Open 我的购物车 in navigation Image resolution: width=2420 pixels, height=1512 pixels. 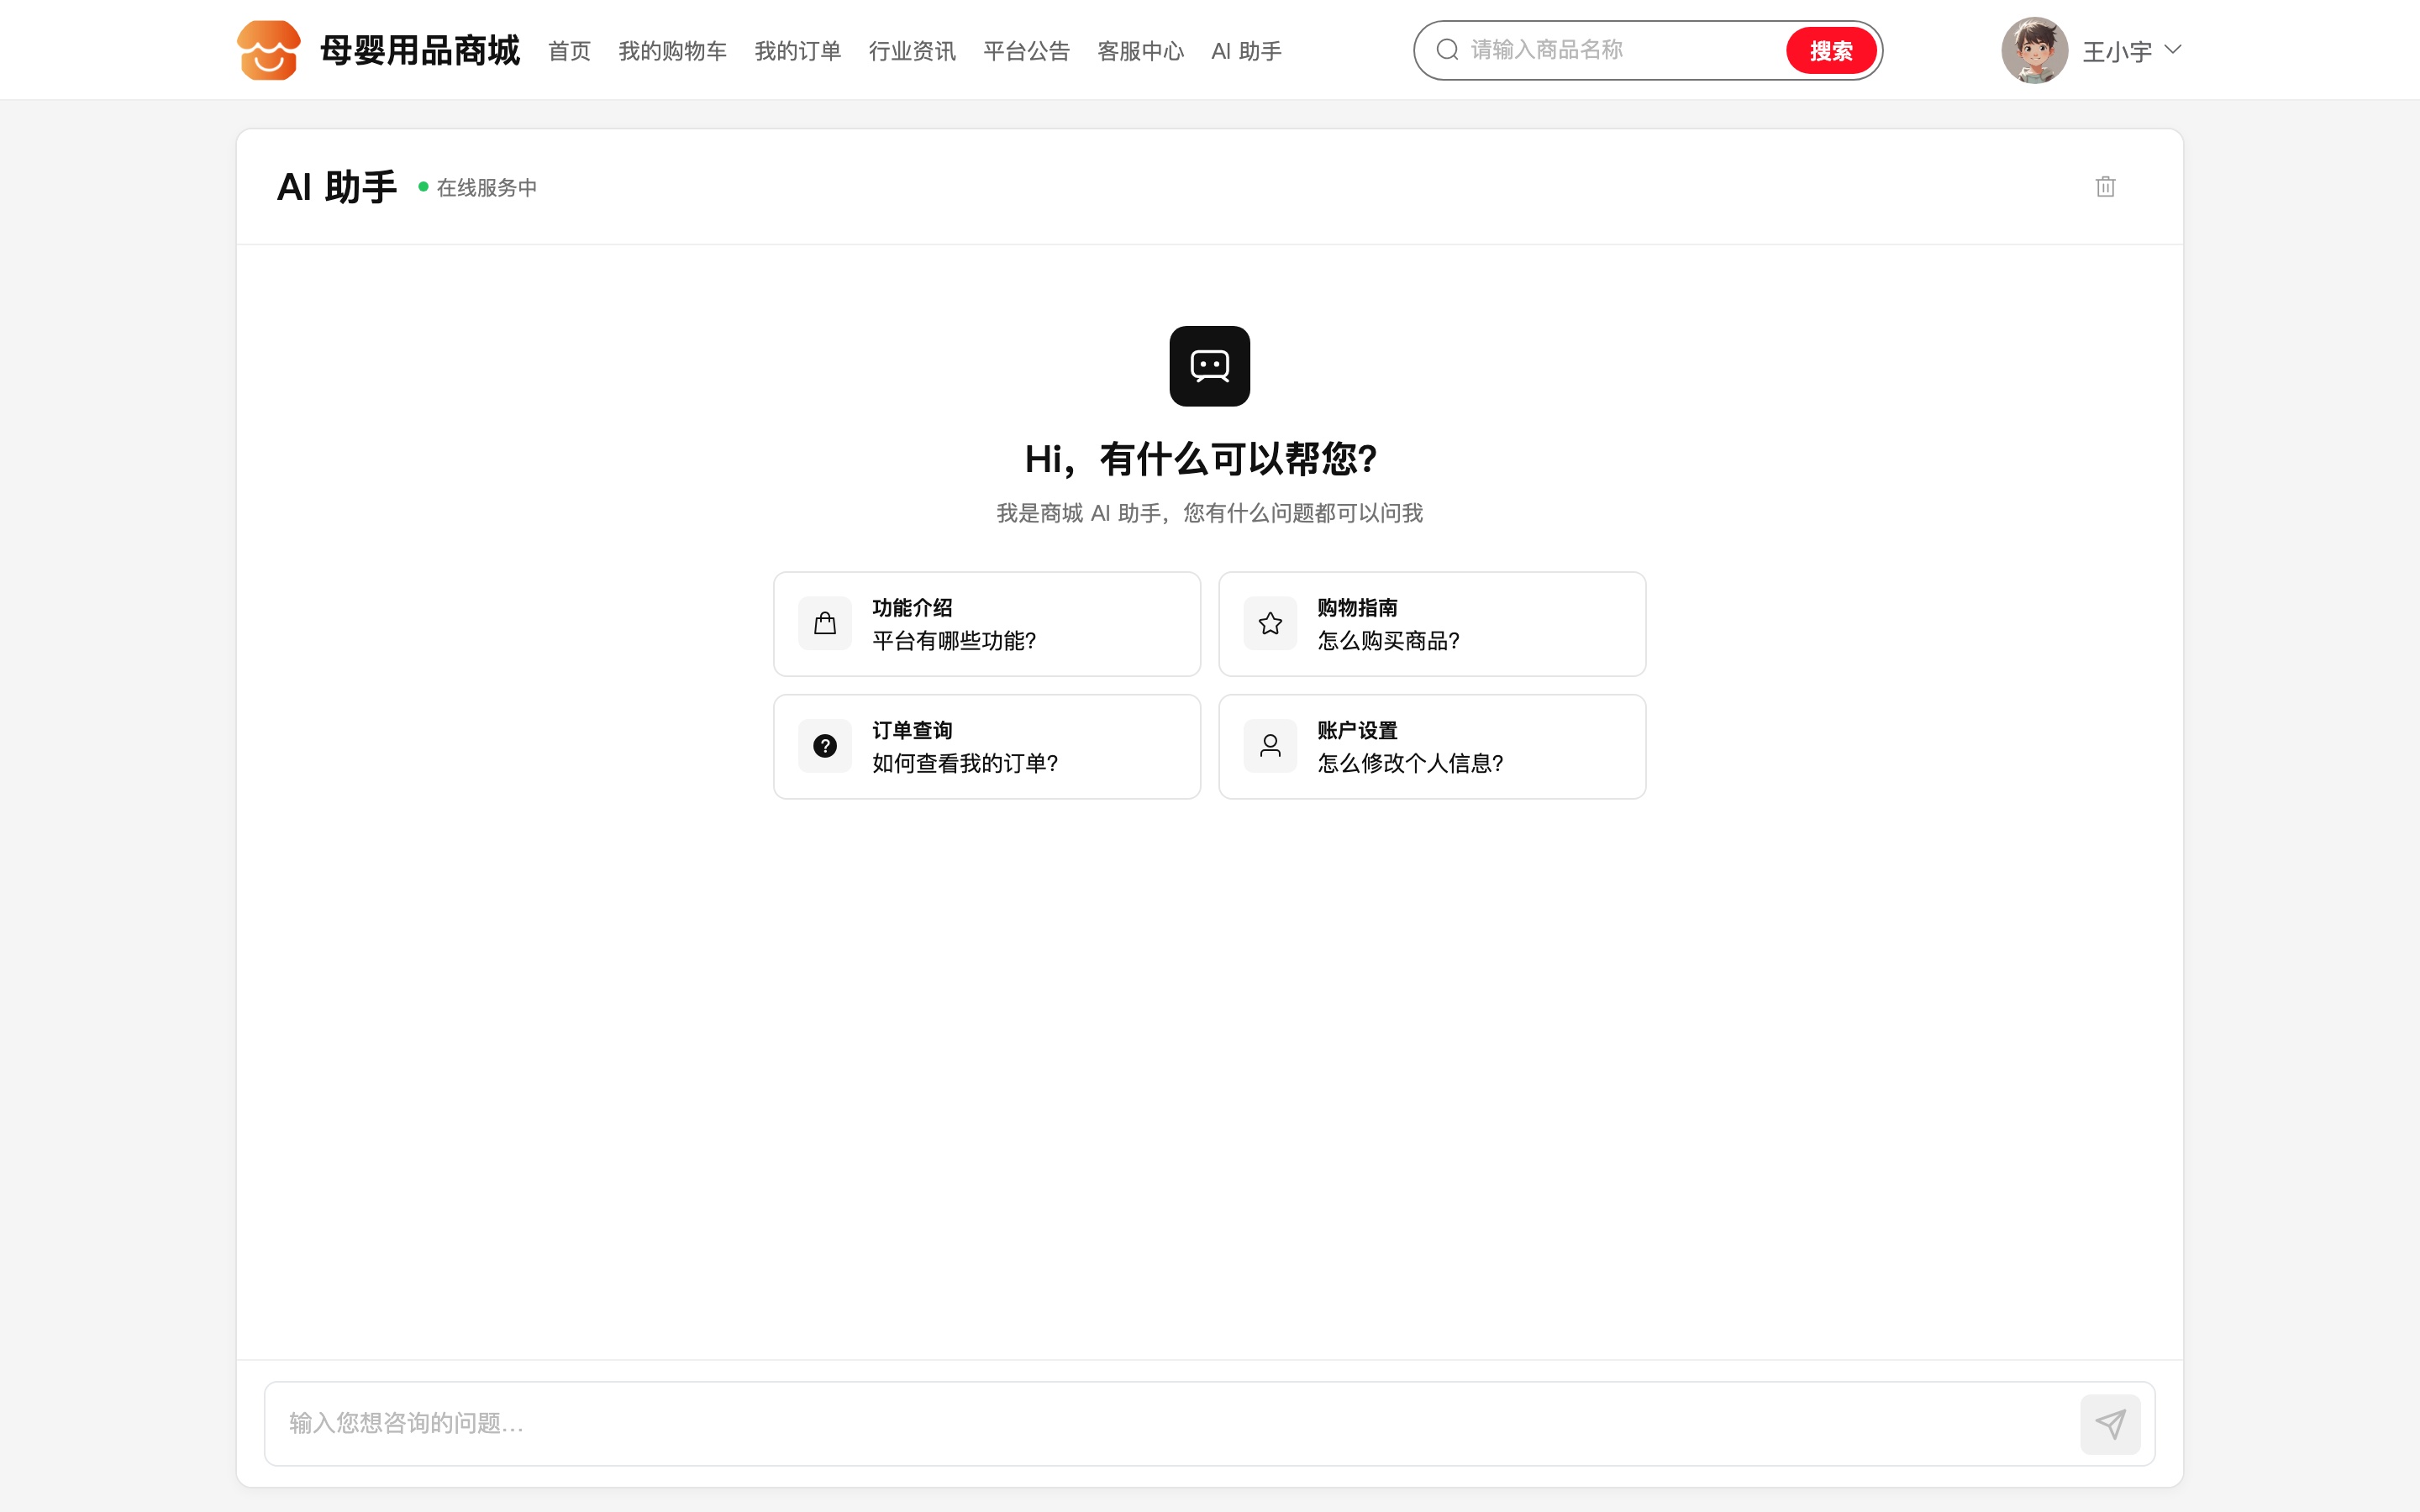tap(672, 51)
